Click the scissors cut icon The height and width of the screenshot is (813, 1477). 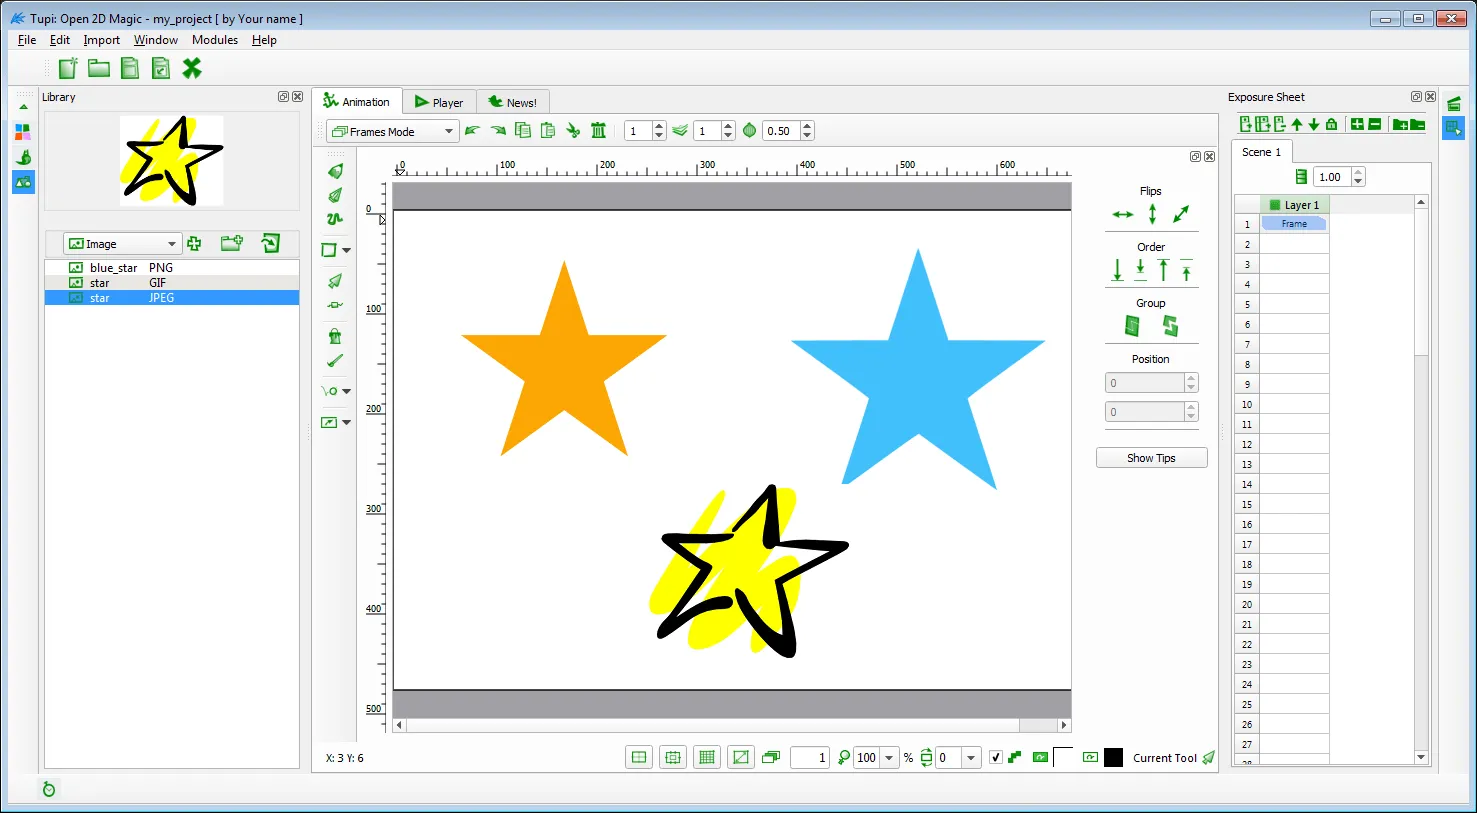pyautogui.click(x=573, y=131)
